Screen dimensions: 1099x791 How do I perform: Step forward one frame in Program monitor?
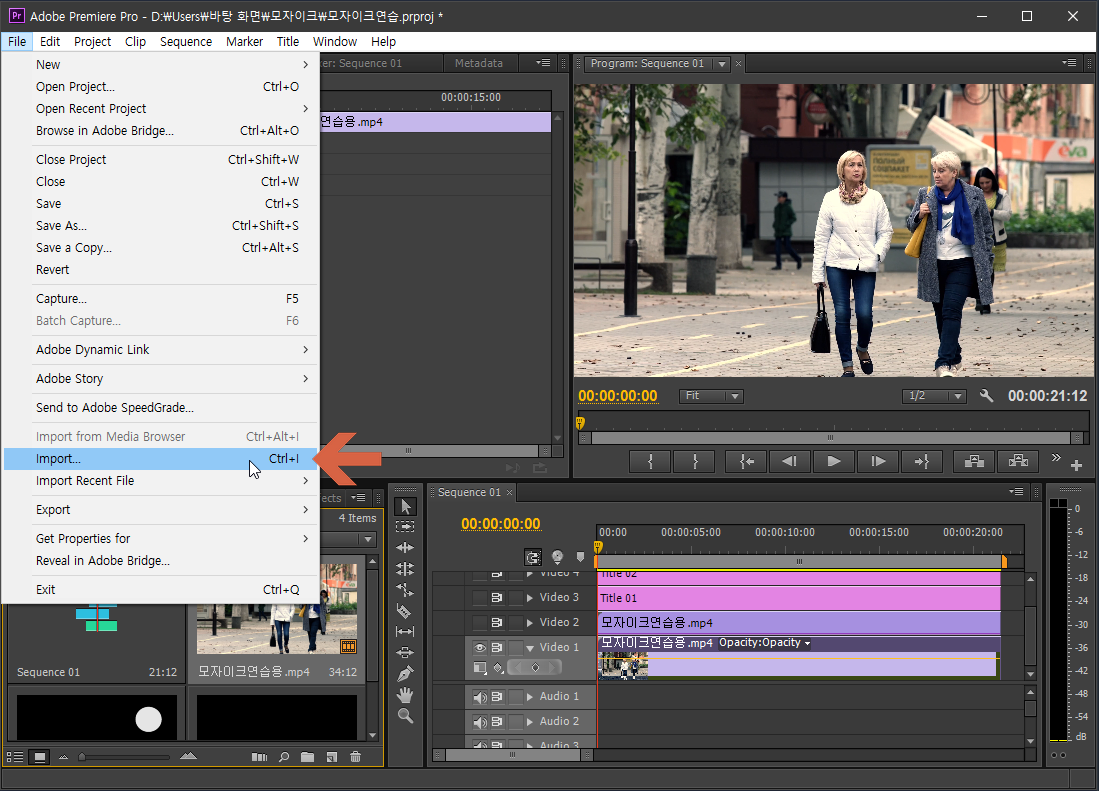[878, 461]
